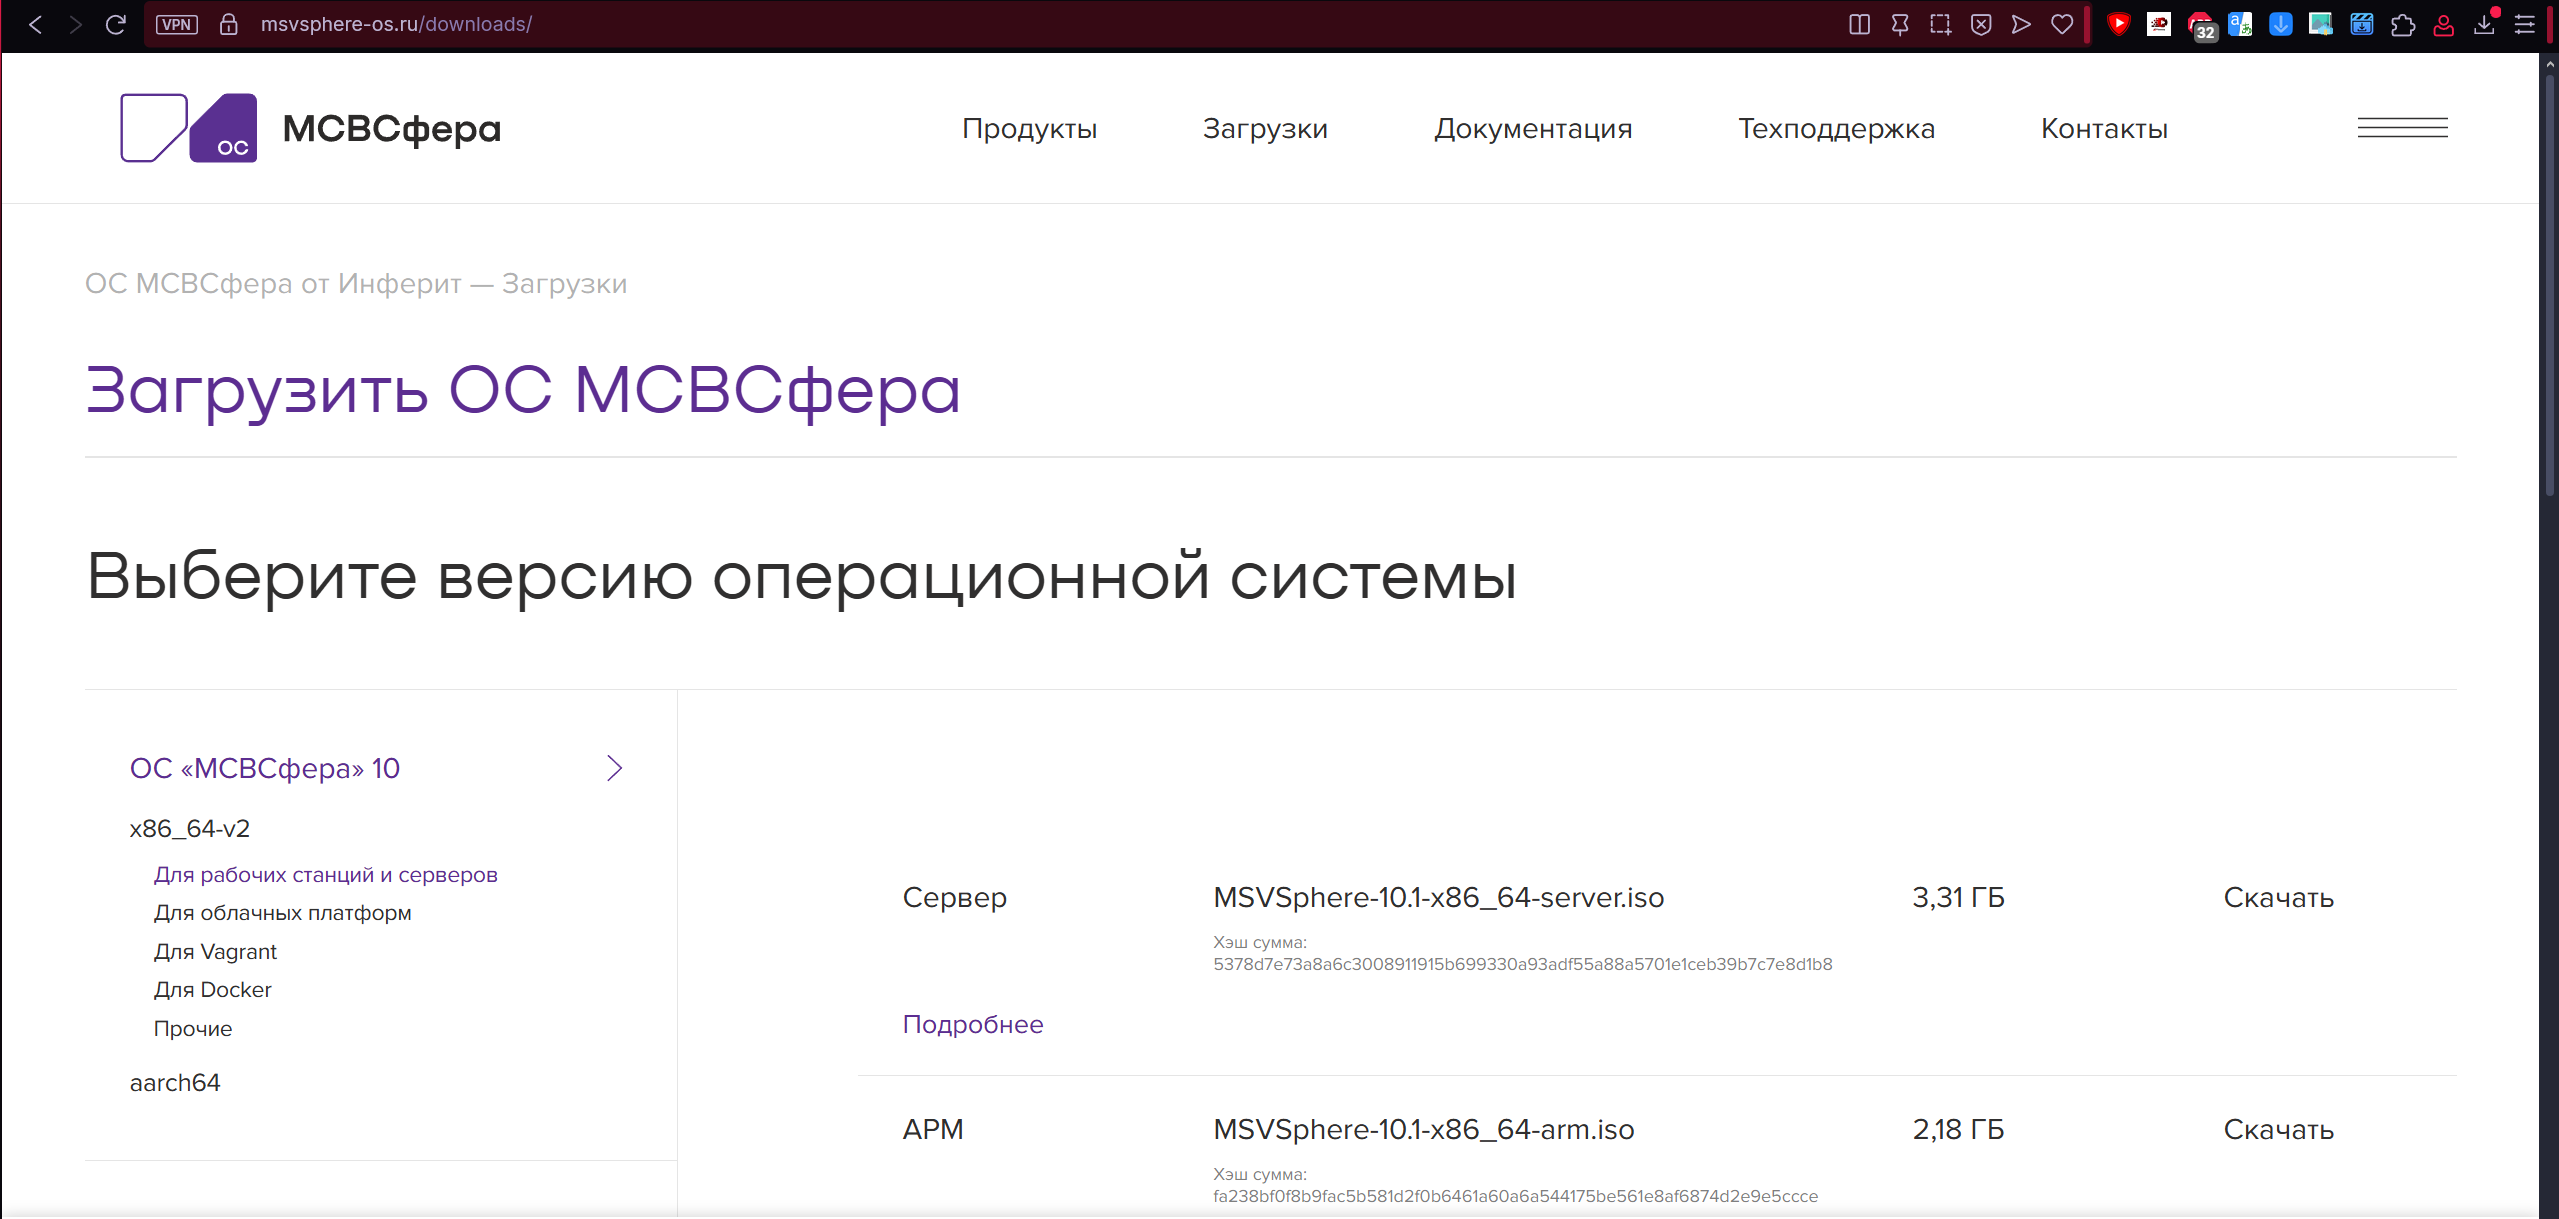Image resolution: width=2559 pixels, height=1219 pixels.
Task: Open the Продукты menu item
Action: pyautogui.click(x=1029, y=128)
